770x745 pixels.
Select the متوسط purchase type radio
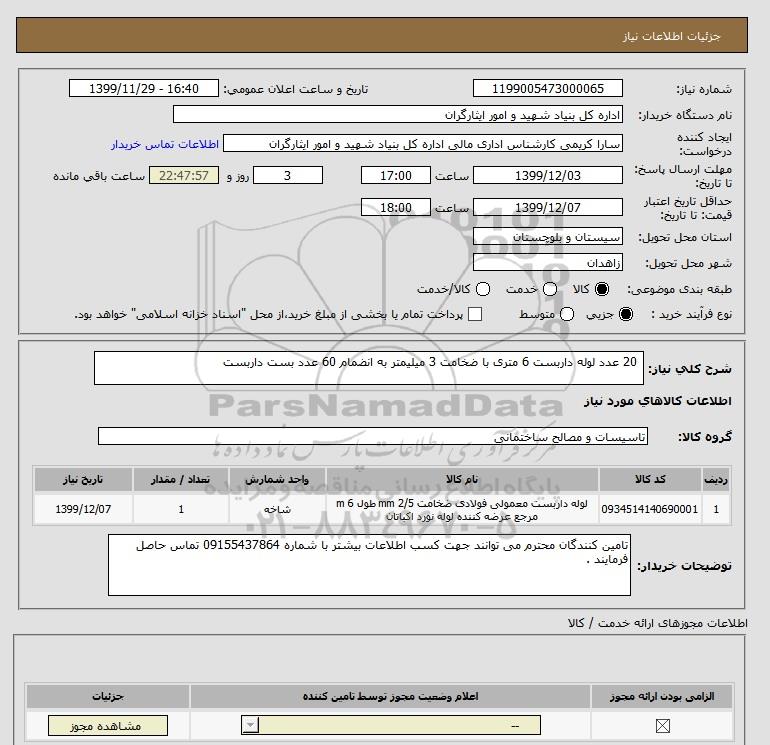[x=567, y=314]
